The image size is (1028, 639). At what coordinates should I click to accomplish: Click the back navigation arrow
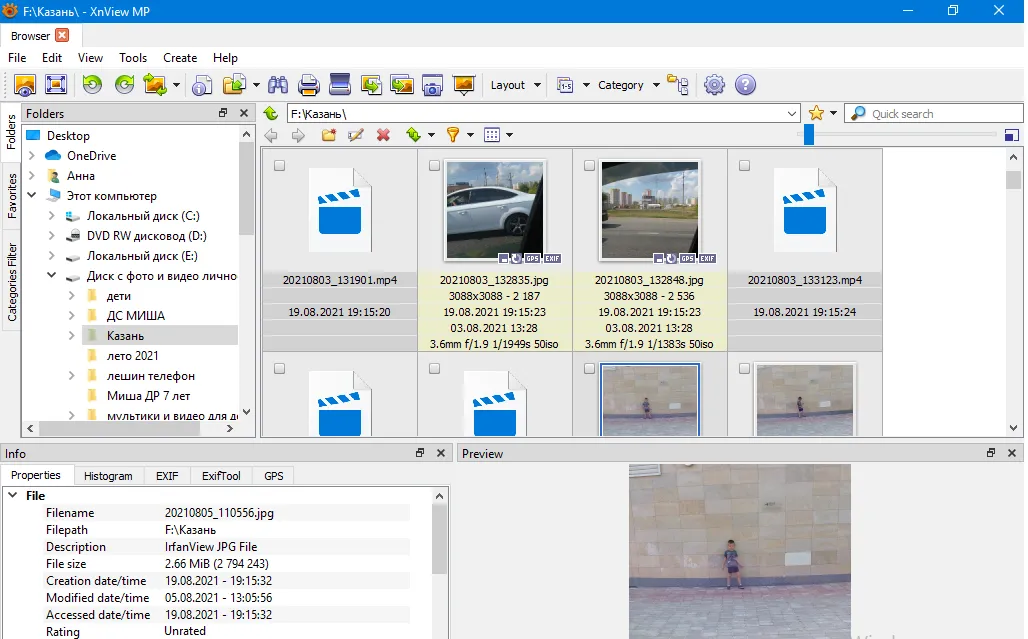tap(271, 135)
